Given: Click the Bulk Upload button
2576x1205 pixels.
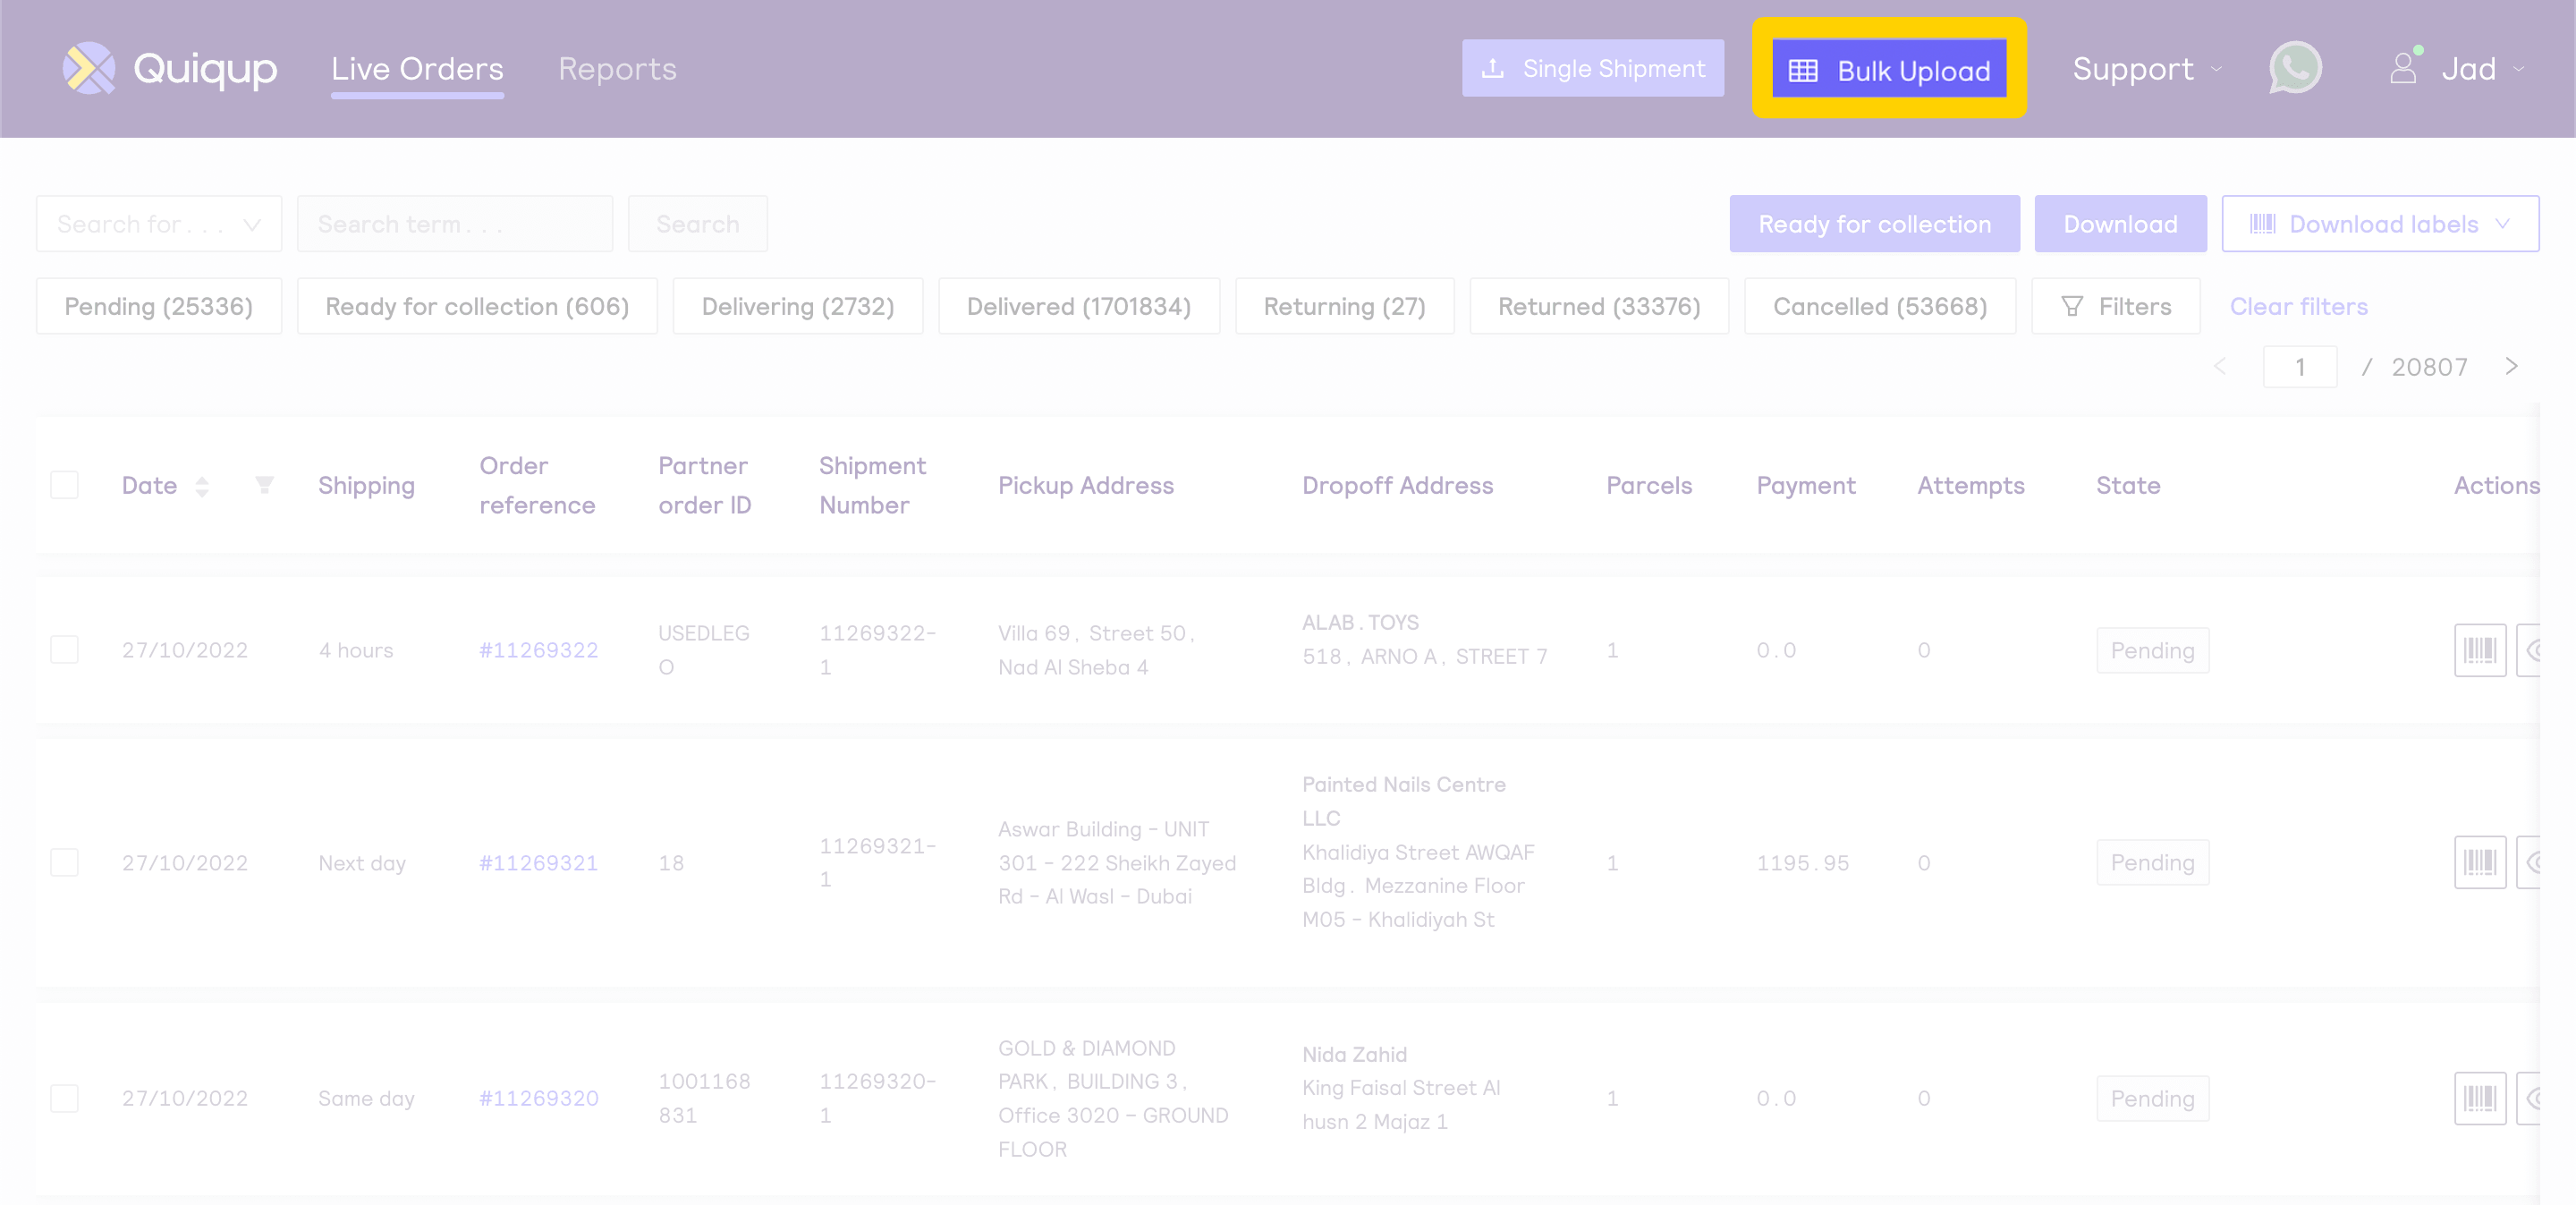Looking at the screenshot, I should (x=1888, y=70).
